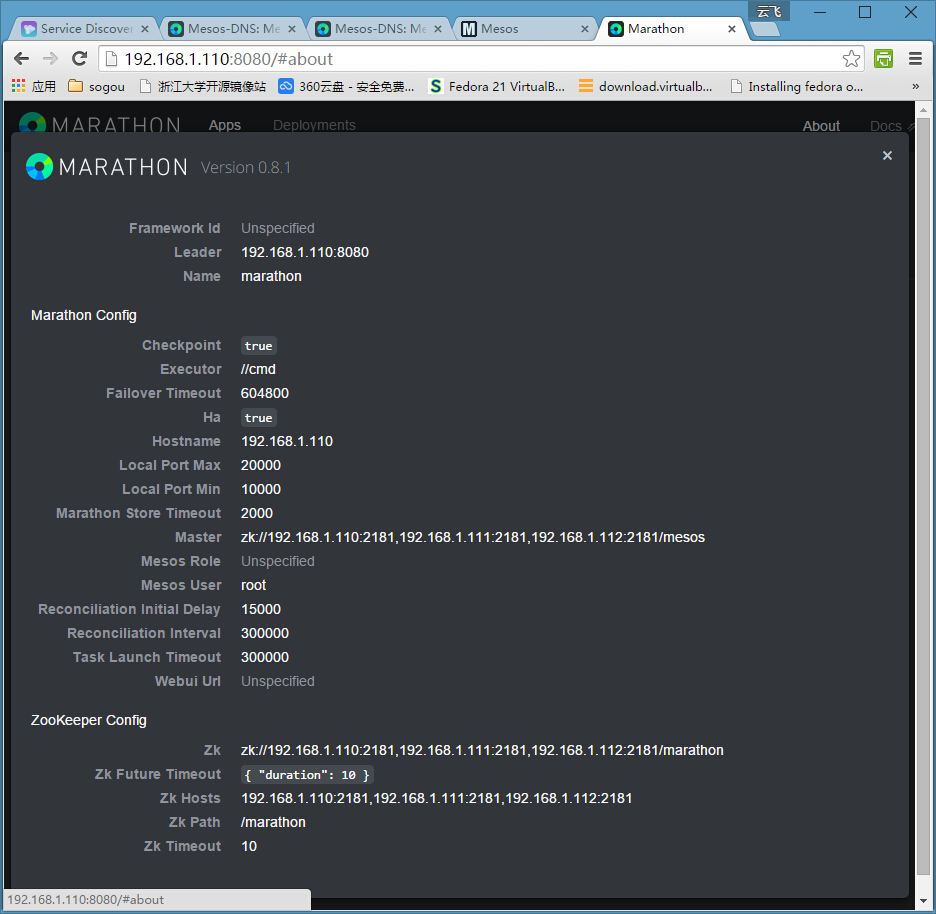Click the 云飞 user profile button
This screenshot has width=936, height=914.
(769, 11)
